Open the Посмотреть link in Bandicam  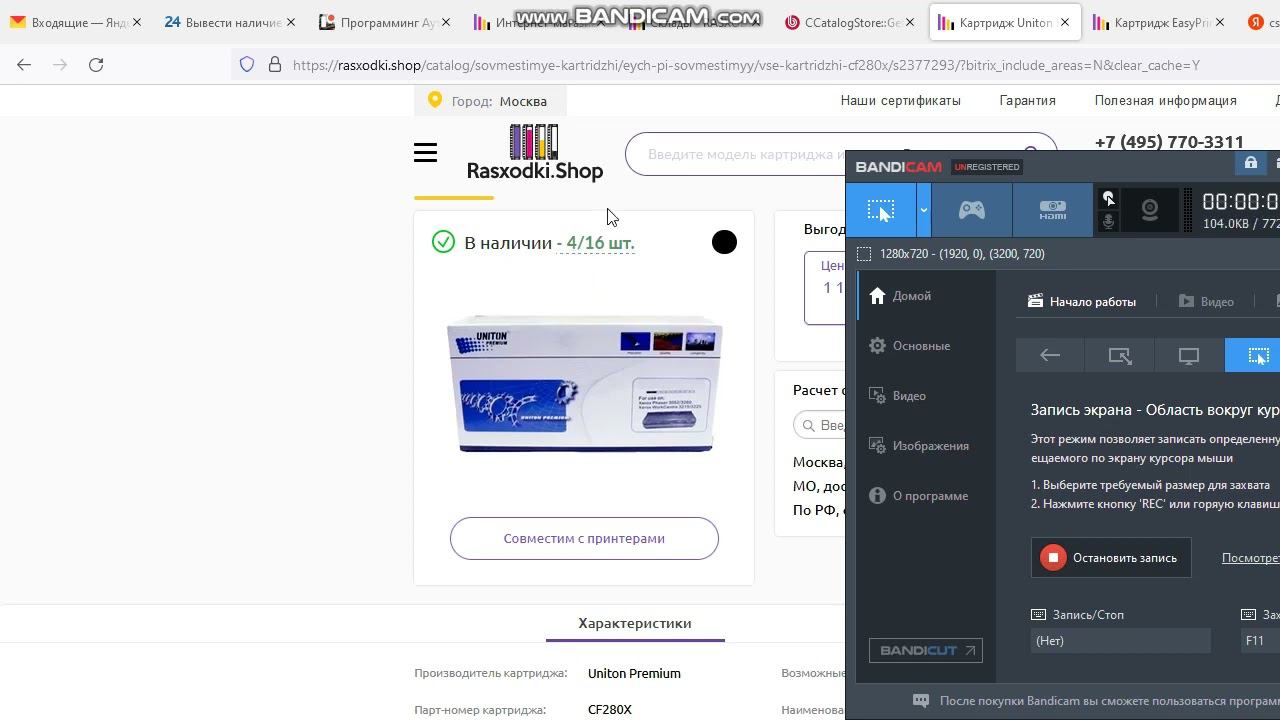coord(1251,558)
